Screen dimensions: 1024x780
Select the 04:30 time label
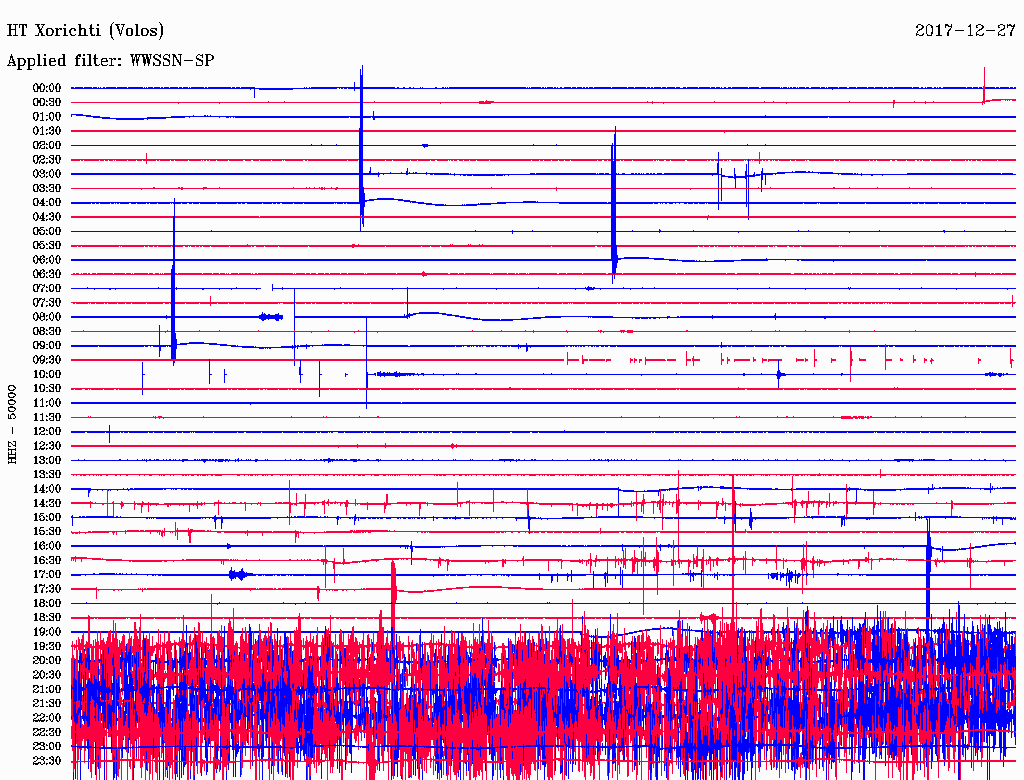click(x=47, y=217)
